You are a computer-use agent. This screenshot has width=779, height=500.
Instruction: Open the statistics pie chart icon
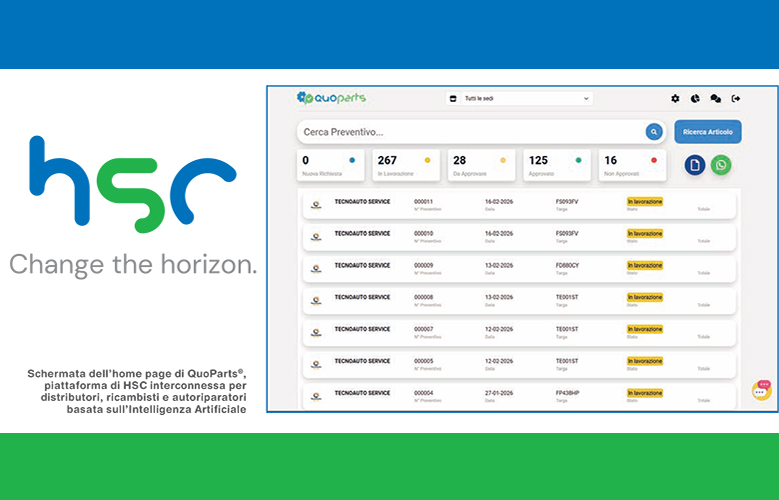[695, 98]
